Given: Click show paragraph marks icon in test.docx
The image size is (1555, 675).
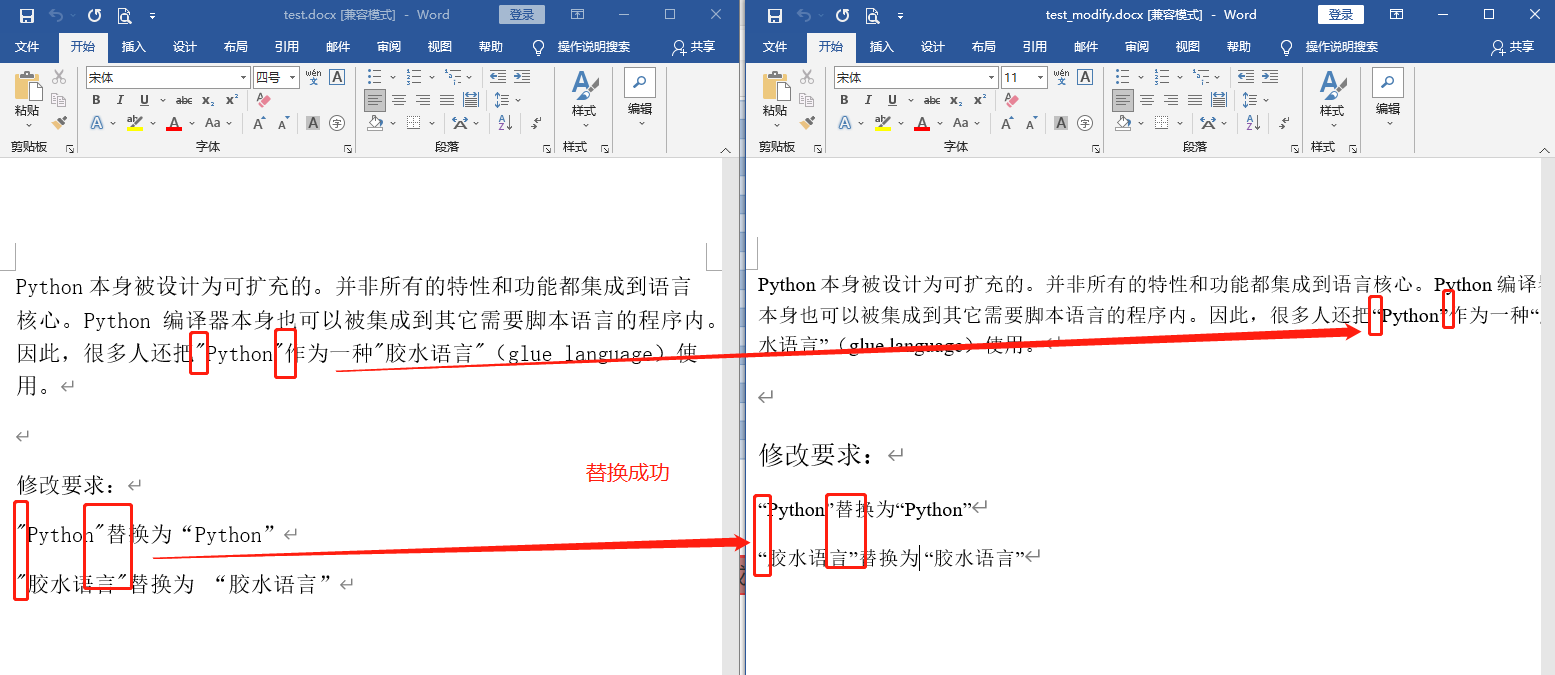Looking at the screenshot, I should tap(537, 123).
